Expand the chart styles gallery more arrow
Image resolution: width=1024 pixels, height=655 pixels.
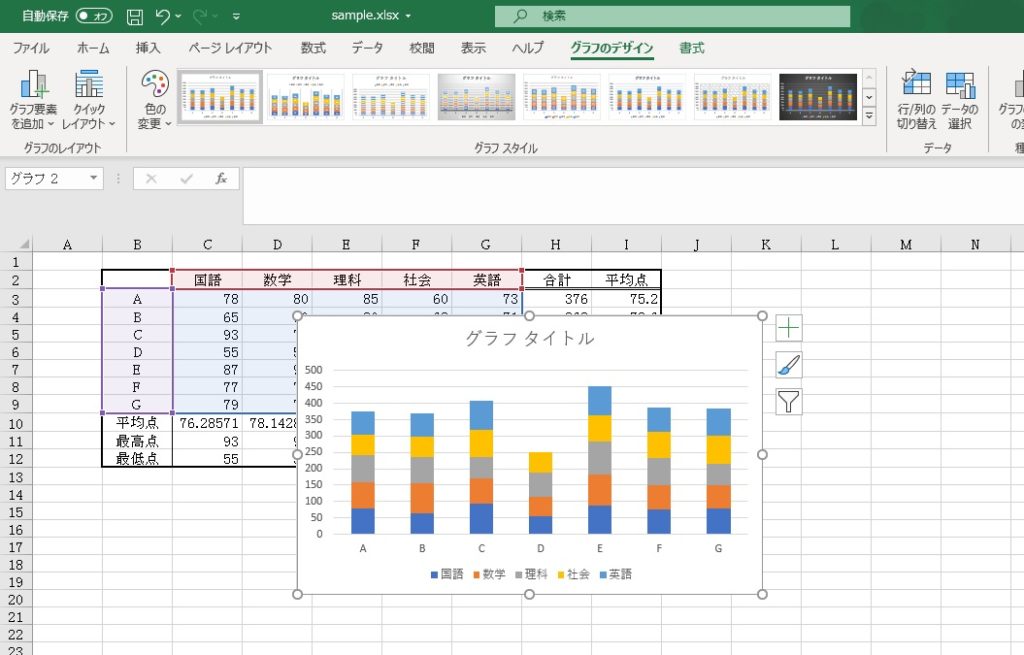869,116
